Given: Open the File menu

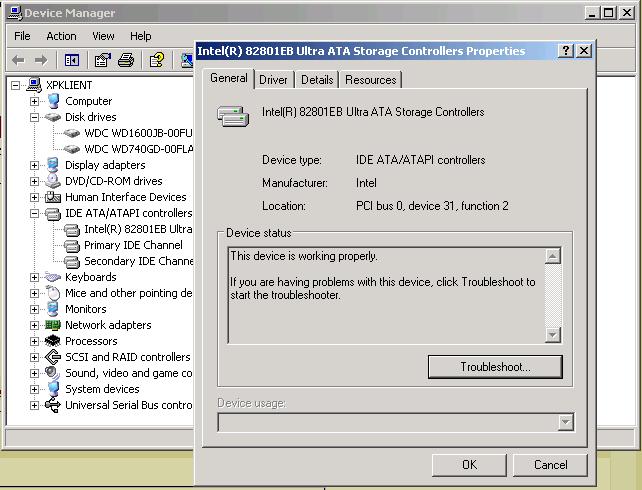Looking at the screenshot, I should coord(22,36).
